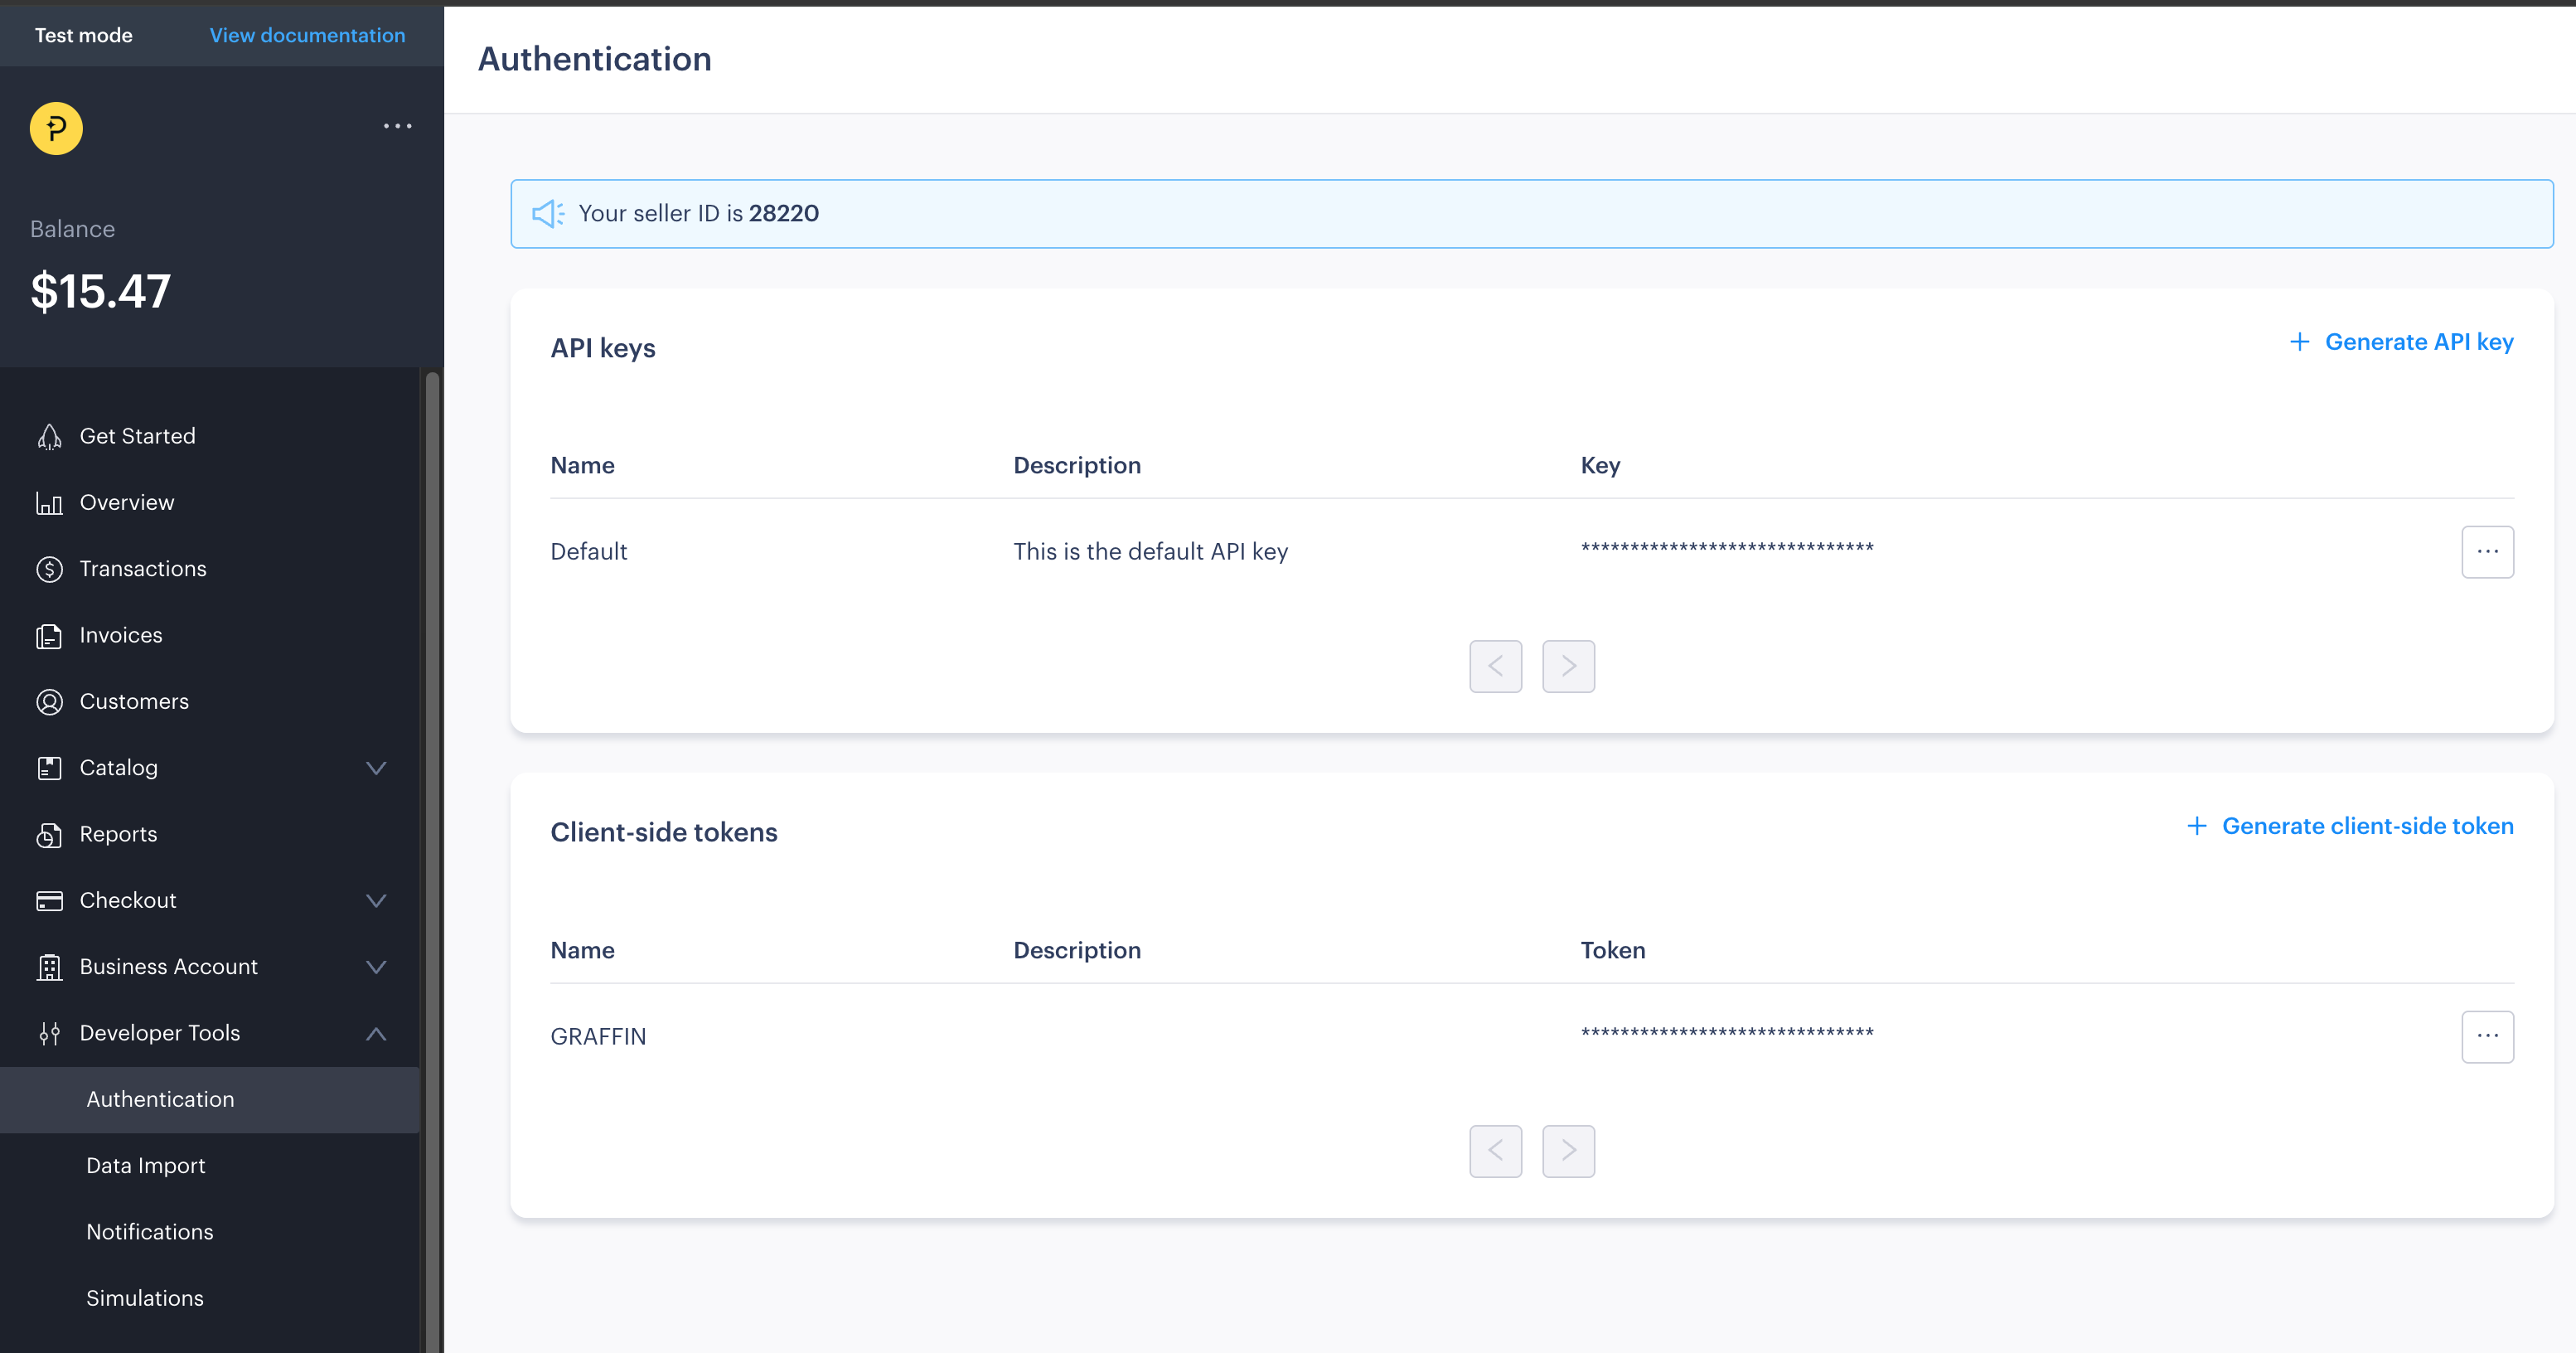Open the account three-dot menu in sidebar

click(397, 126)
